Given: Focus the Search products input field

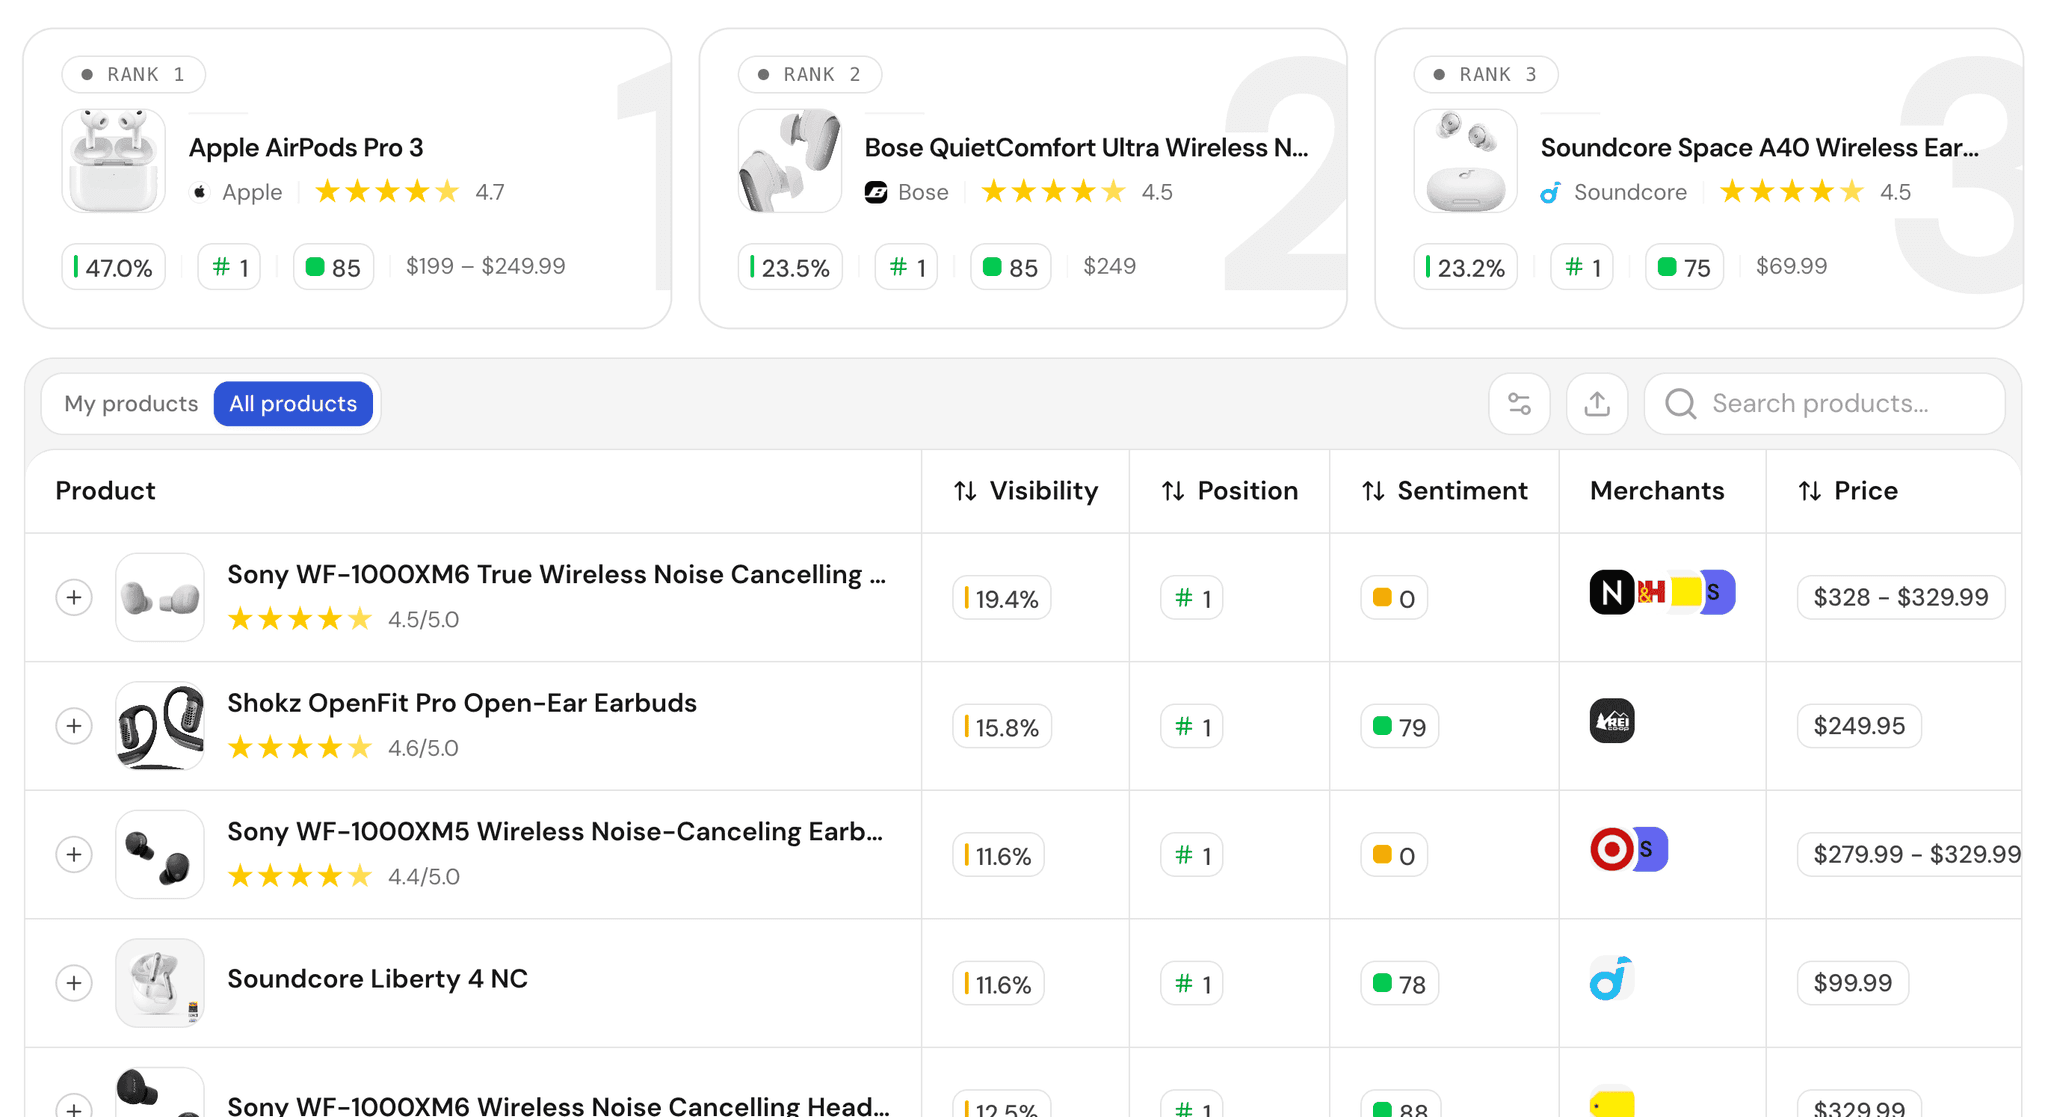Looking at the screenshot, I should pyautogui.click(x=1824, y=404).
